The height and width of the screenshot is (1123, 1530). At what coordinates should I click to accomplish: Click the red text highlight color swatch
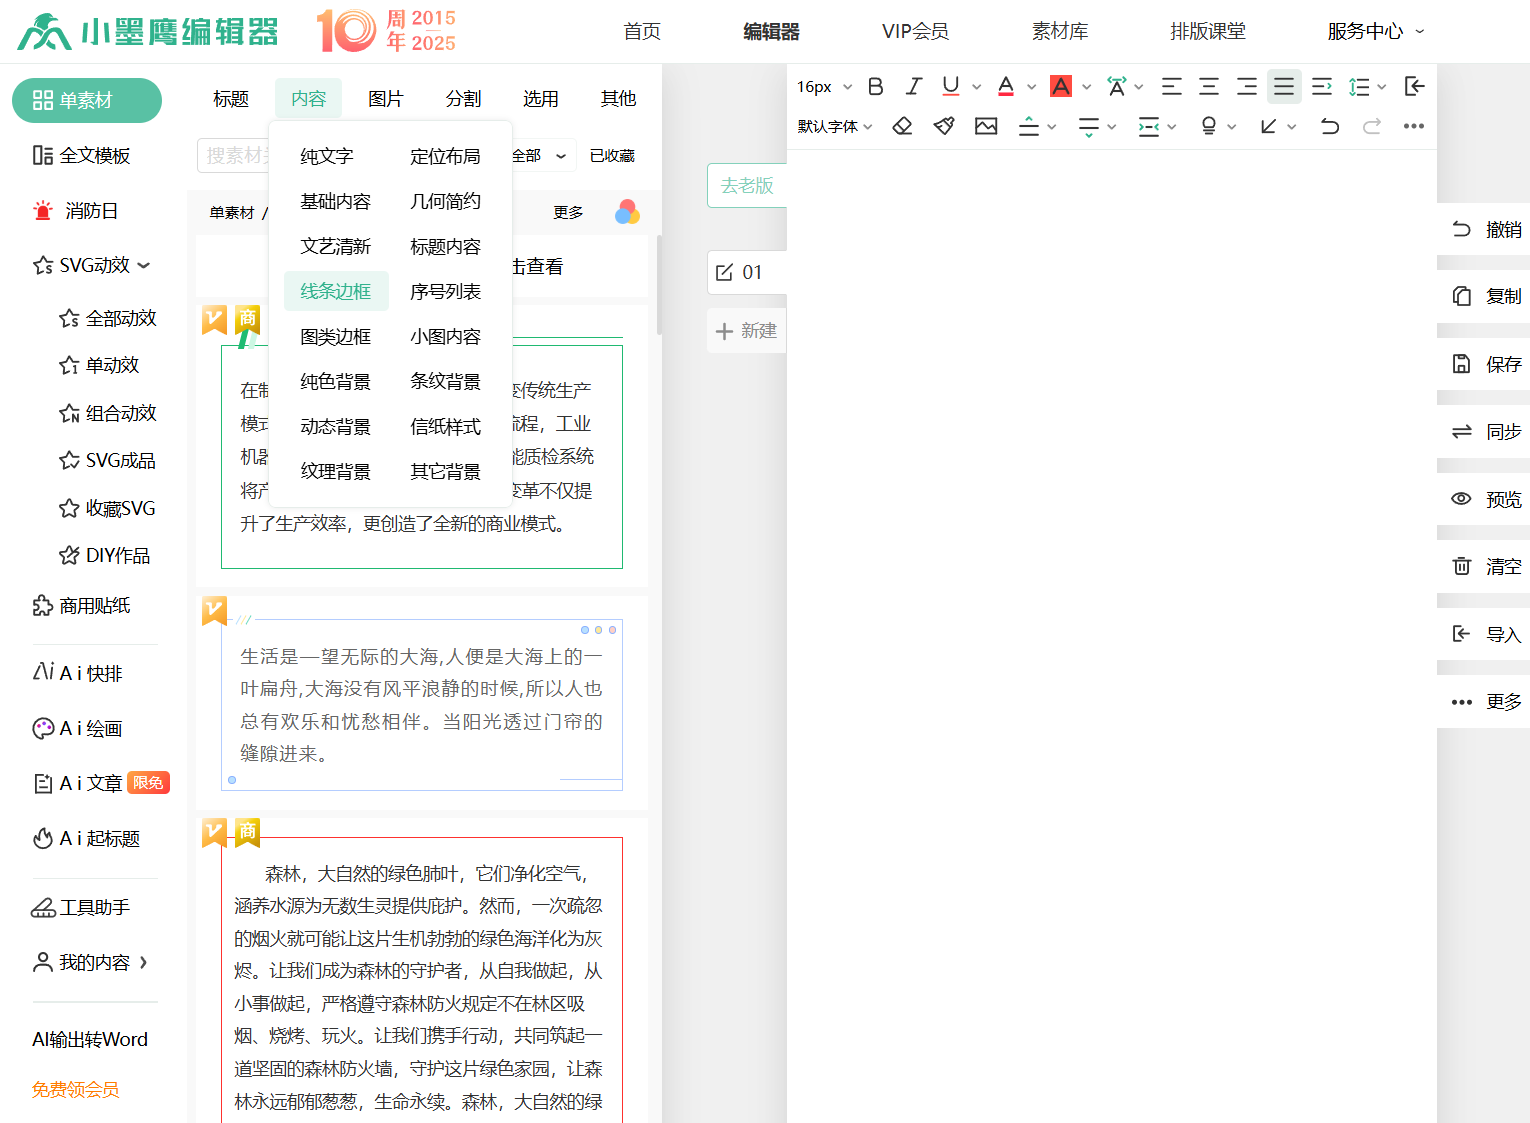tap(1061, 87)
